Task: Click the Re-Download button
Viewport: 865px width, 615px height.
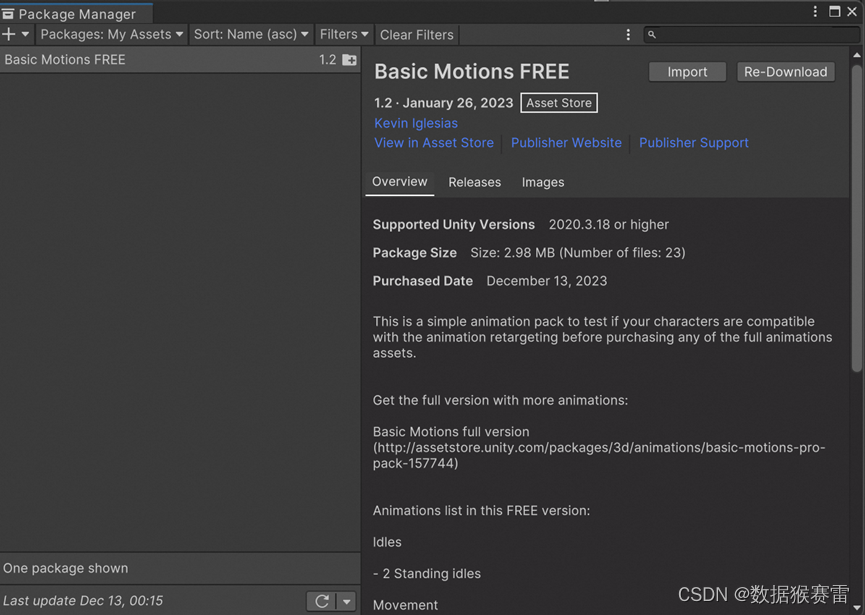Action: [x=786, y=72]
